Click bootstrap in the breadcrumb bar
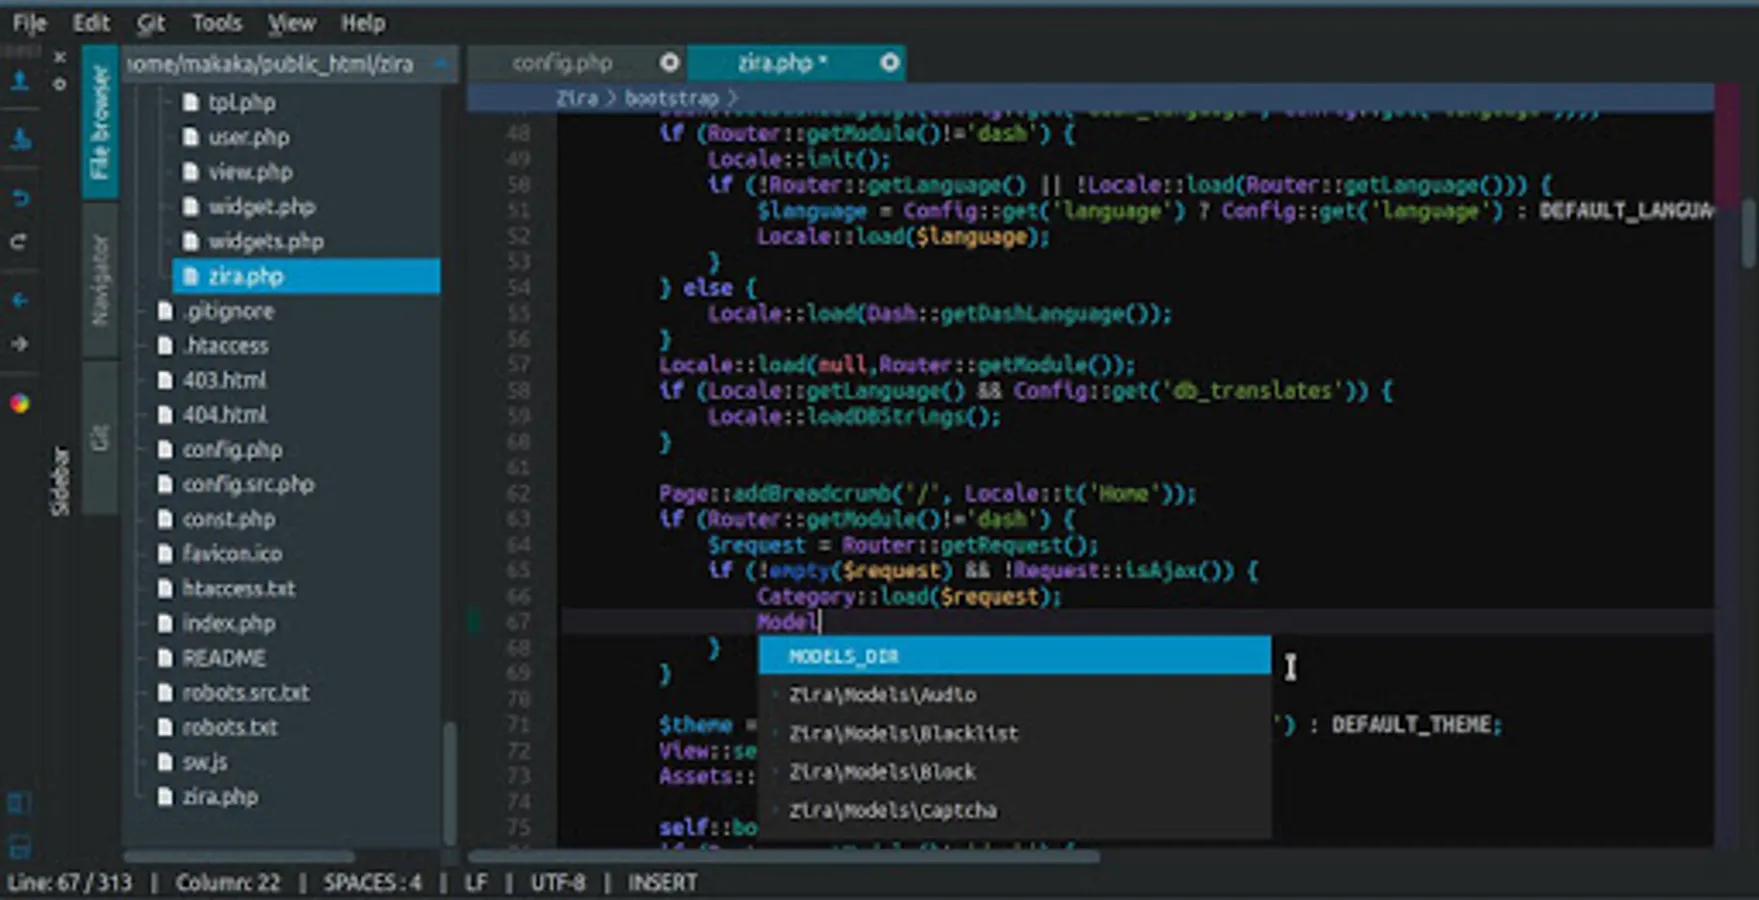This screenshot has width=1759, height=900. [x=671, y=98]
